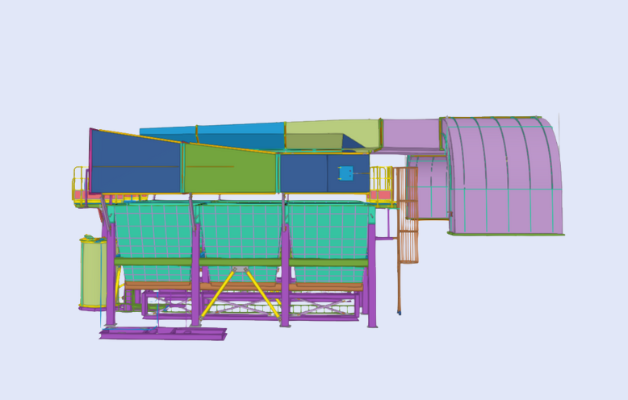Select the yellow handrail on right platform
The width and height of the screenshot is (628, 400).
380,178
